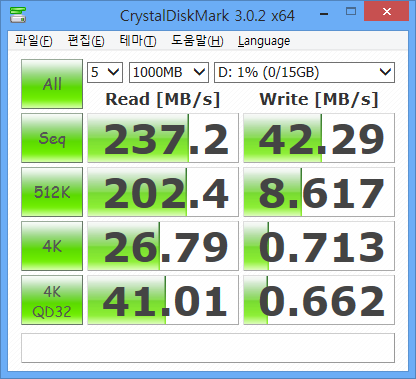416x379 pixels.
Task: Open the Language menu
Action: tap(264, 41)
